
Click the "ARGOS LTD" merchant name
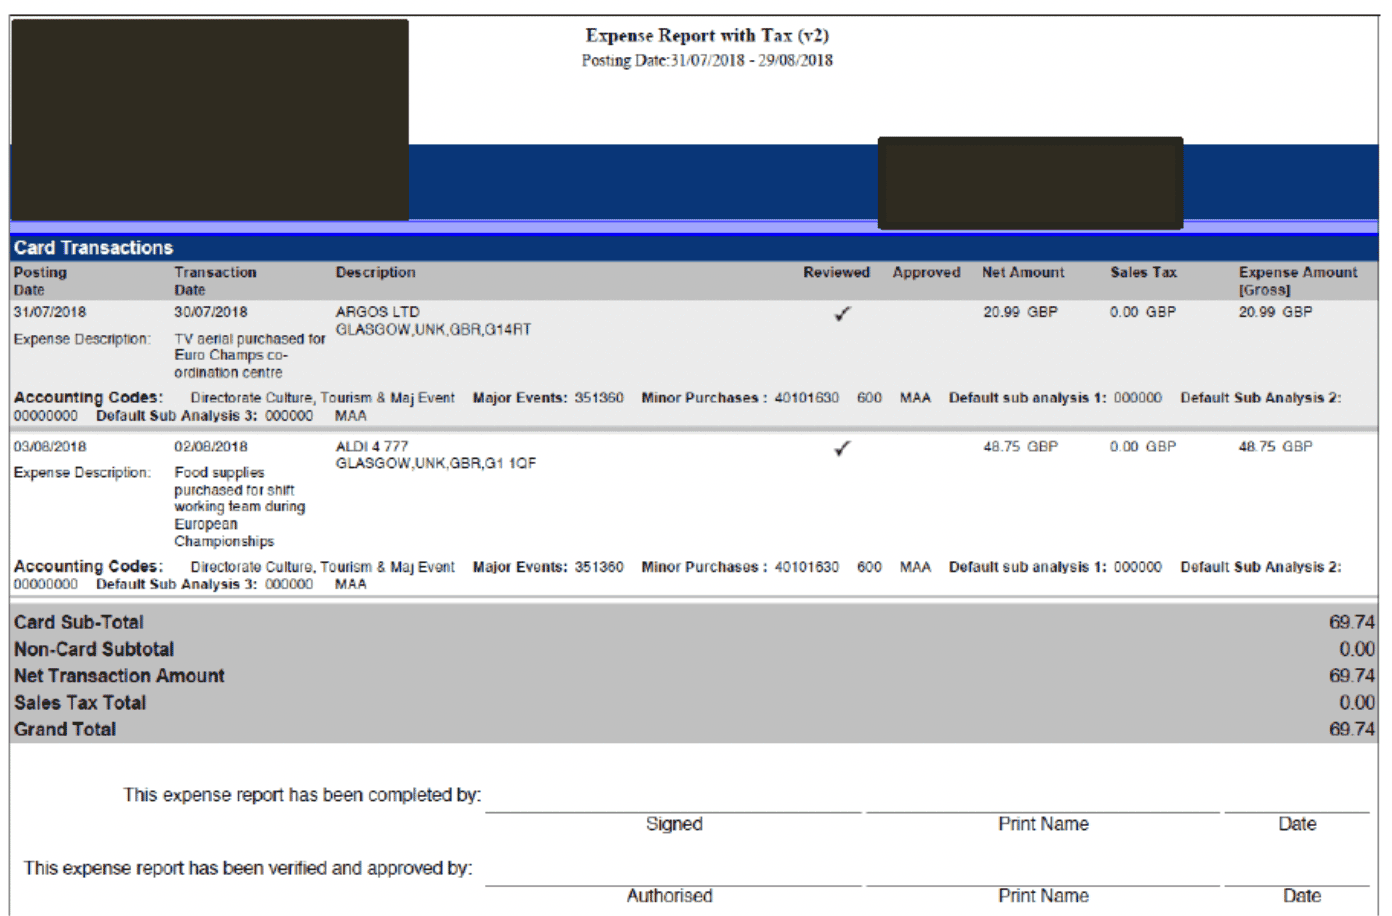[377, 312]
